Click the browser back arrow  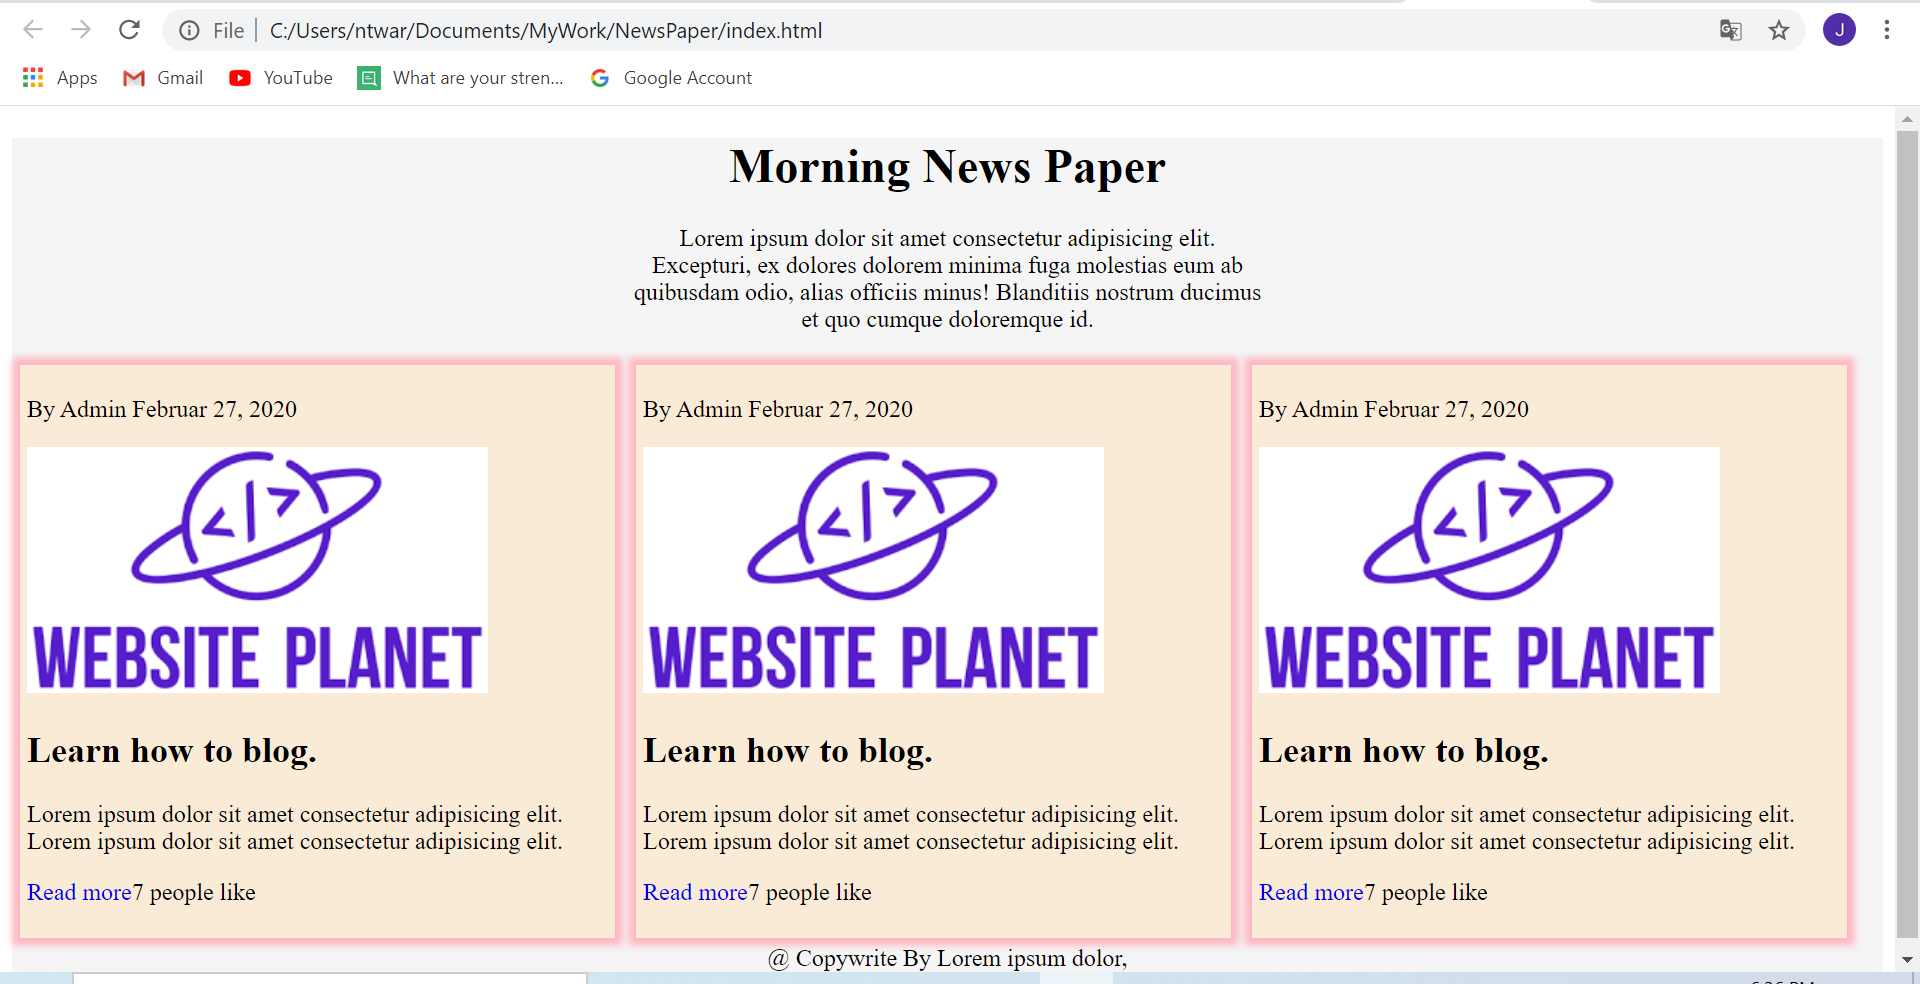(x=33, y=30)
